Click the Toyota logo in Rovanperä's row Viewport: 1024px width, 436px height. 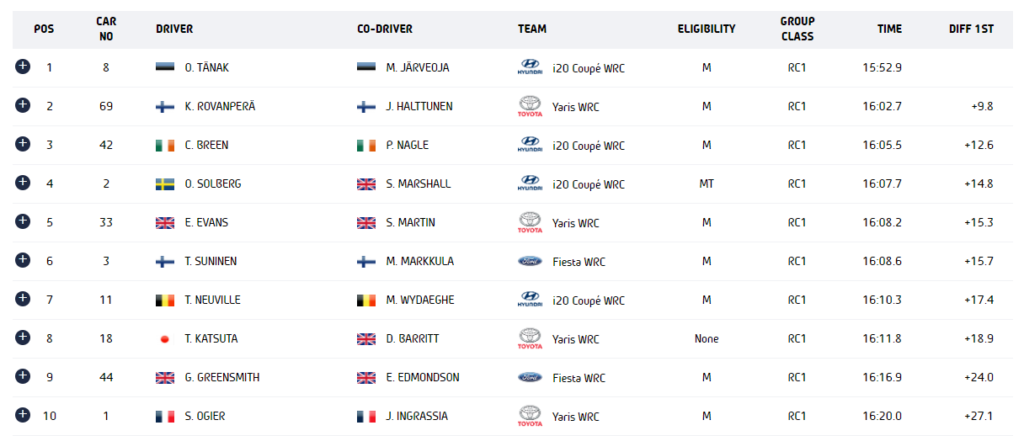pos(530,106)
